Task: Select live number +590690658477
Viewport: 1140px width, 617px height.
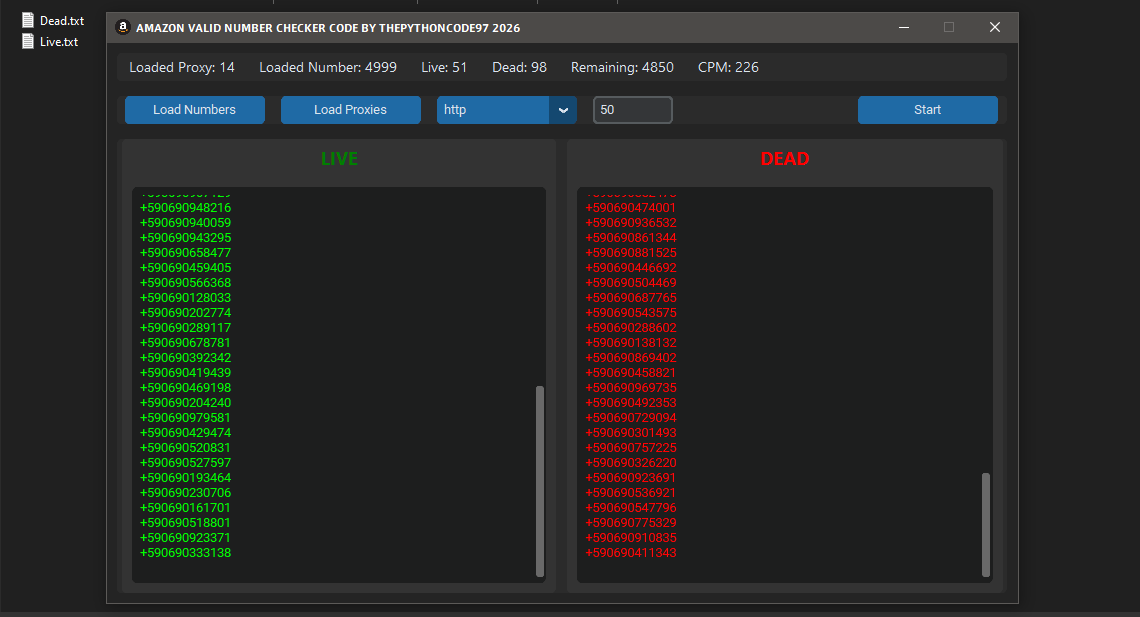Action: click(185, 253)
